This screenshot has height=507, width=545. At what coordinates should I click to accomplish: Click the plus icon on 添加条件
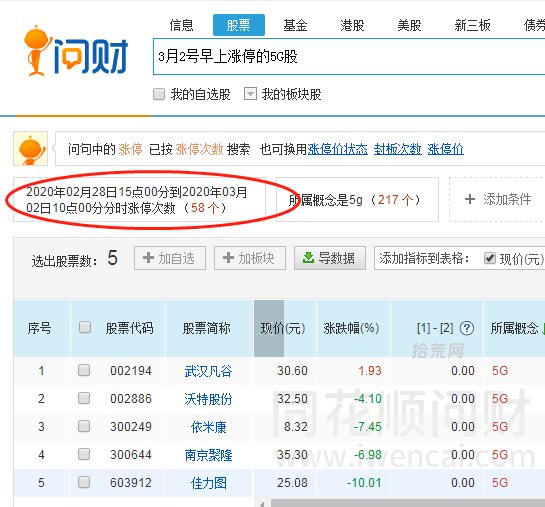(470, 199)
